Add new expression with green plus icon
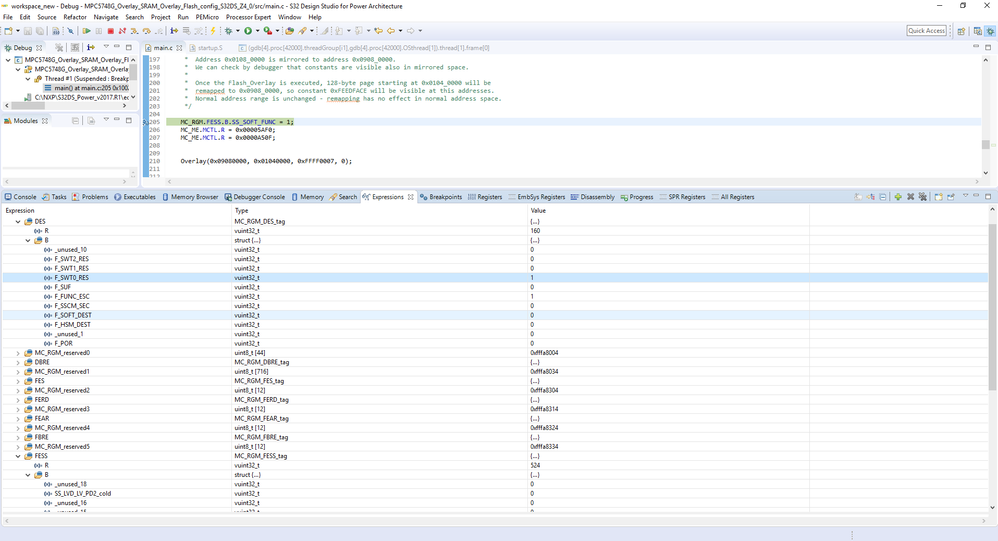Image resolution: width=998 pixels, height=541 pixels. (x=898, y=197)
